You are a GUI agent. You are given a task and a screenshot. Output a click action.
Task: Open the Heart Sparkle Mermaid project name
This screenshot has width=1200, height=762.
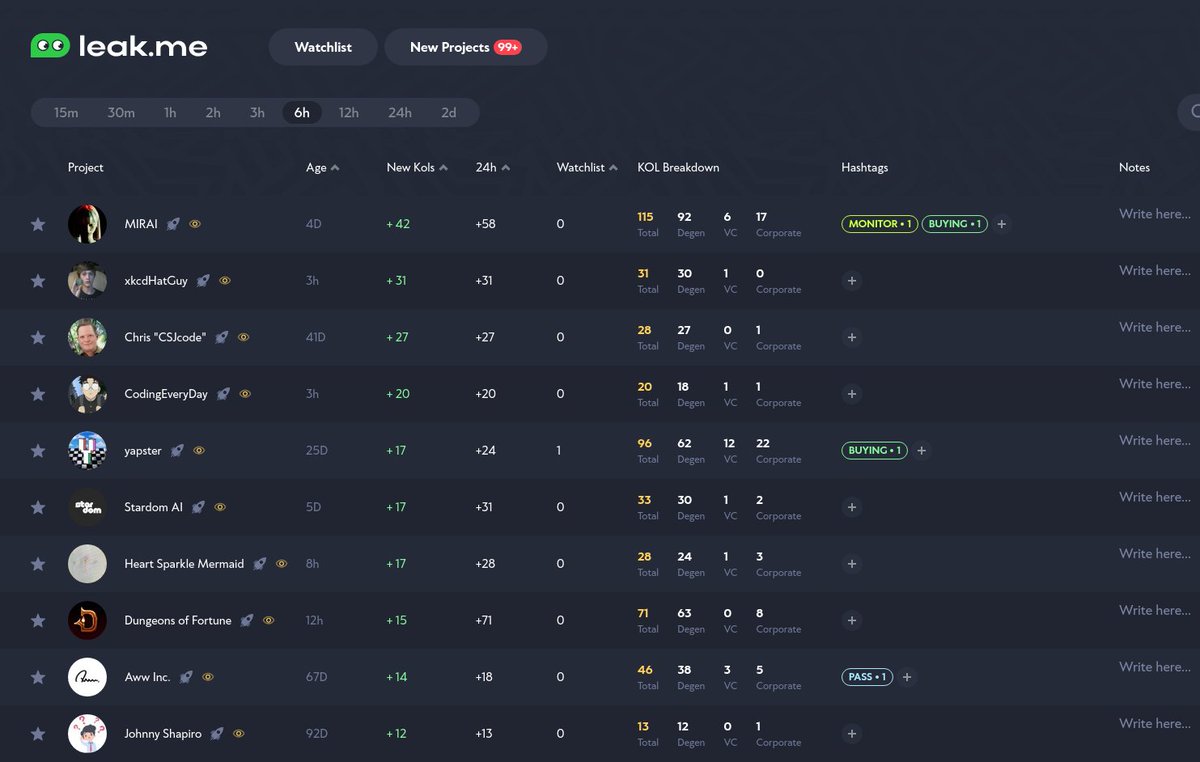point(184,564)
